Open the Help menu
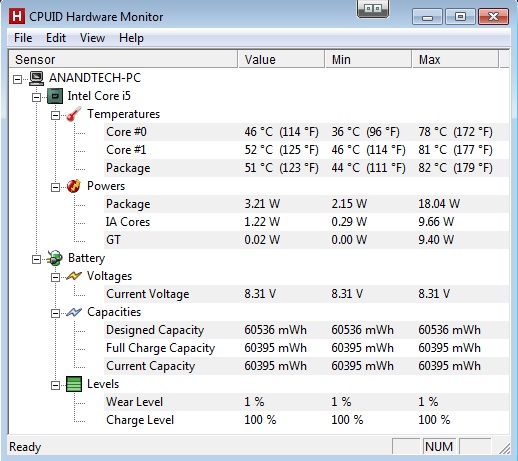 click(131, 38)
